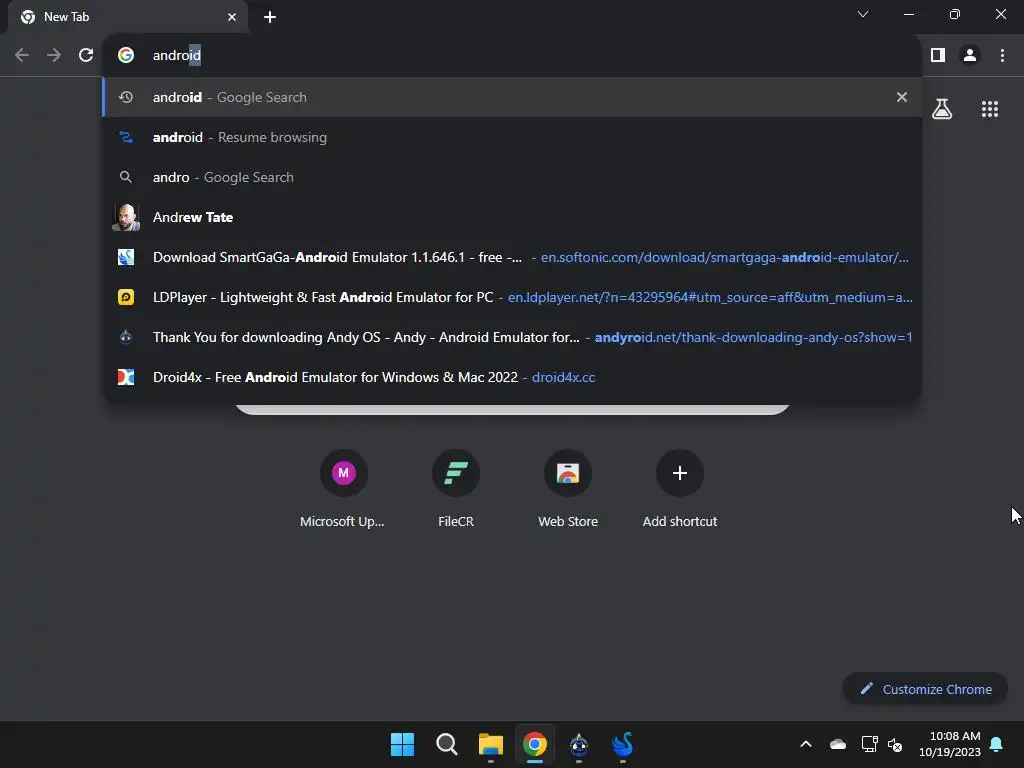Click the Customize Chrome button

coord(925,689)
